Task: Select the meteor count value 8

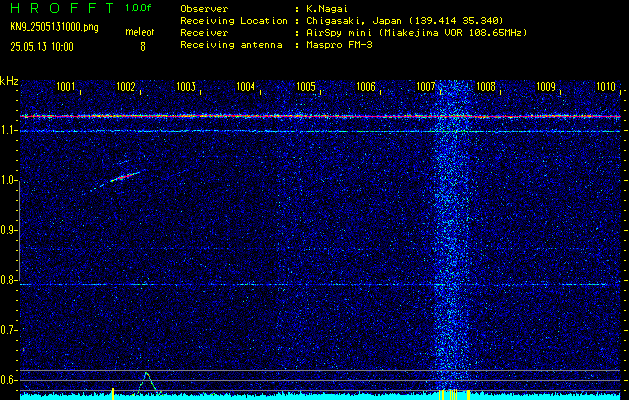Action: [x=143, y=47]
